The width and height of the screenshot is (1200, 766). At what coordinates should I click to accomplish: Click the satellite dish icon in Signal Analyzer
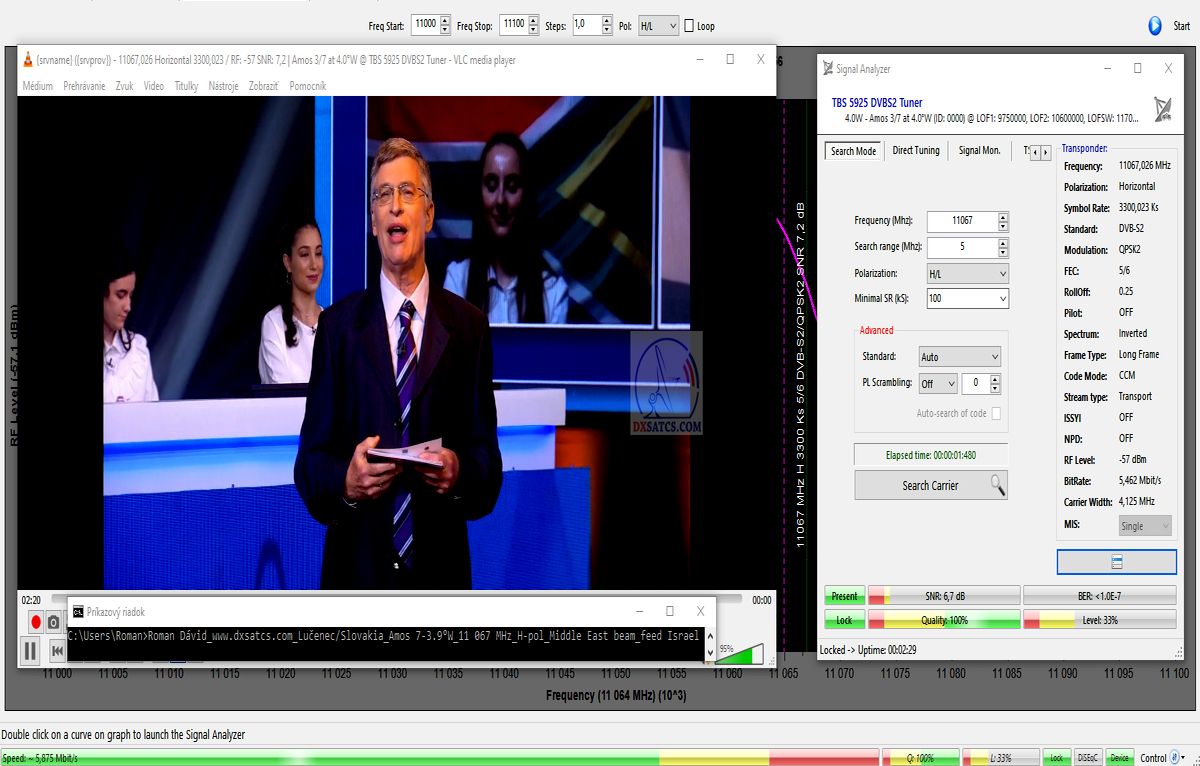1164,109
